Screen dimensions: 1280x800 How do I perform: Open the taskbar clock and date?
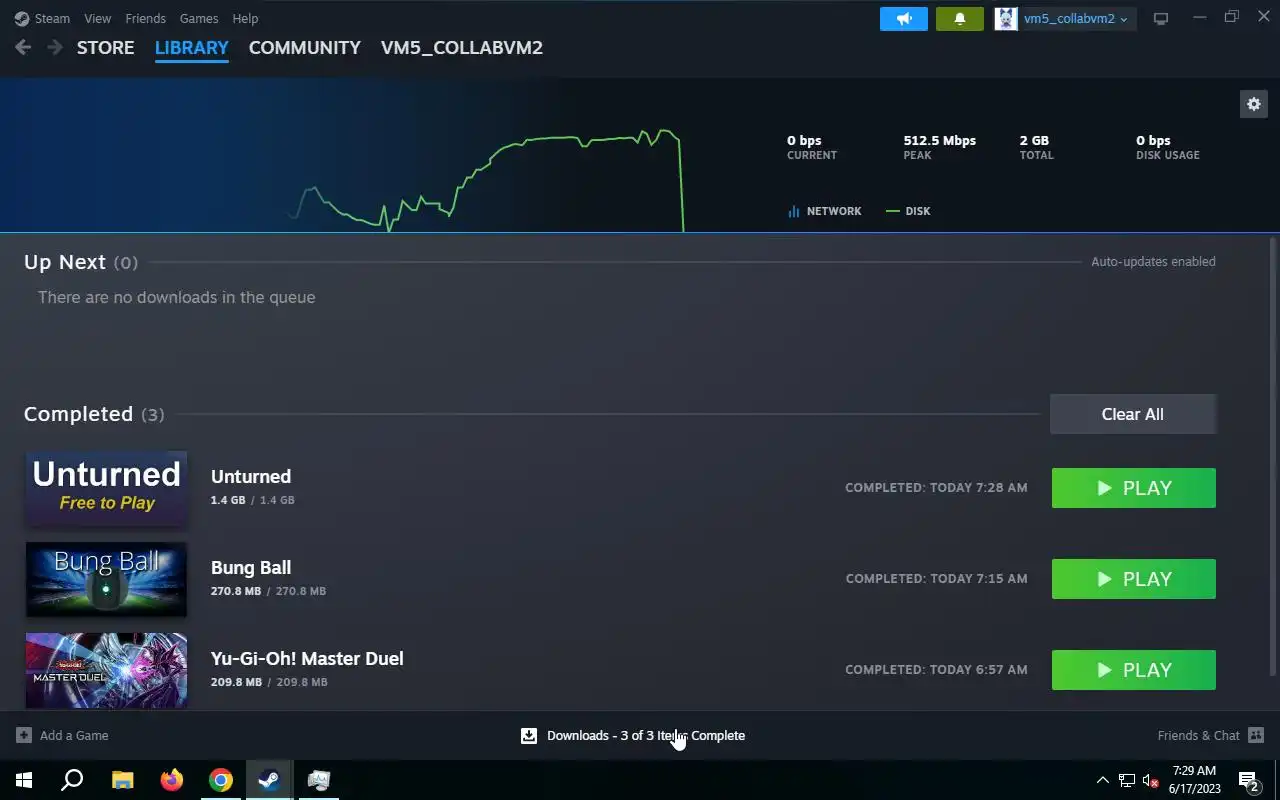[x=1193, y=780]
